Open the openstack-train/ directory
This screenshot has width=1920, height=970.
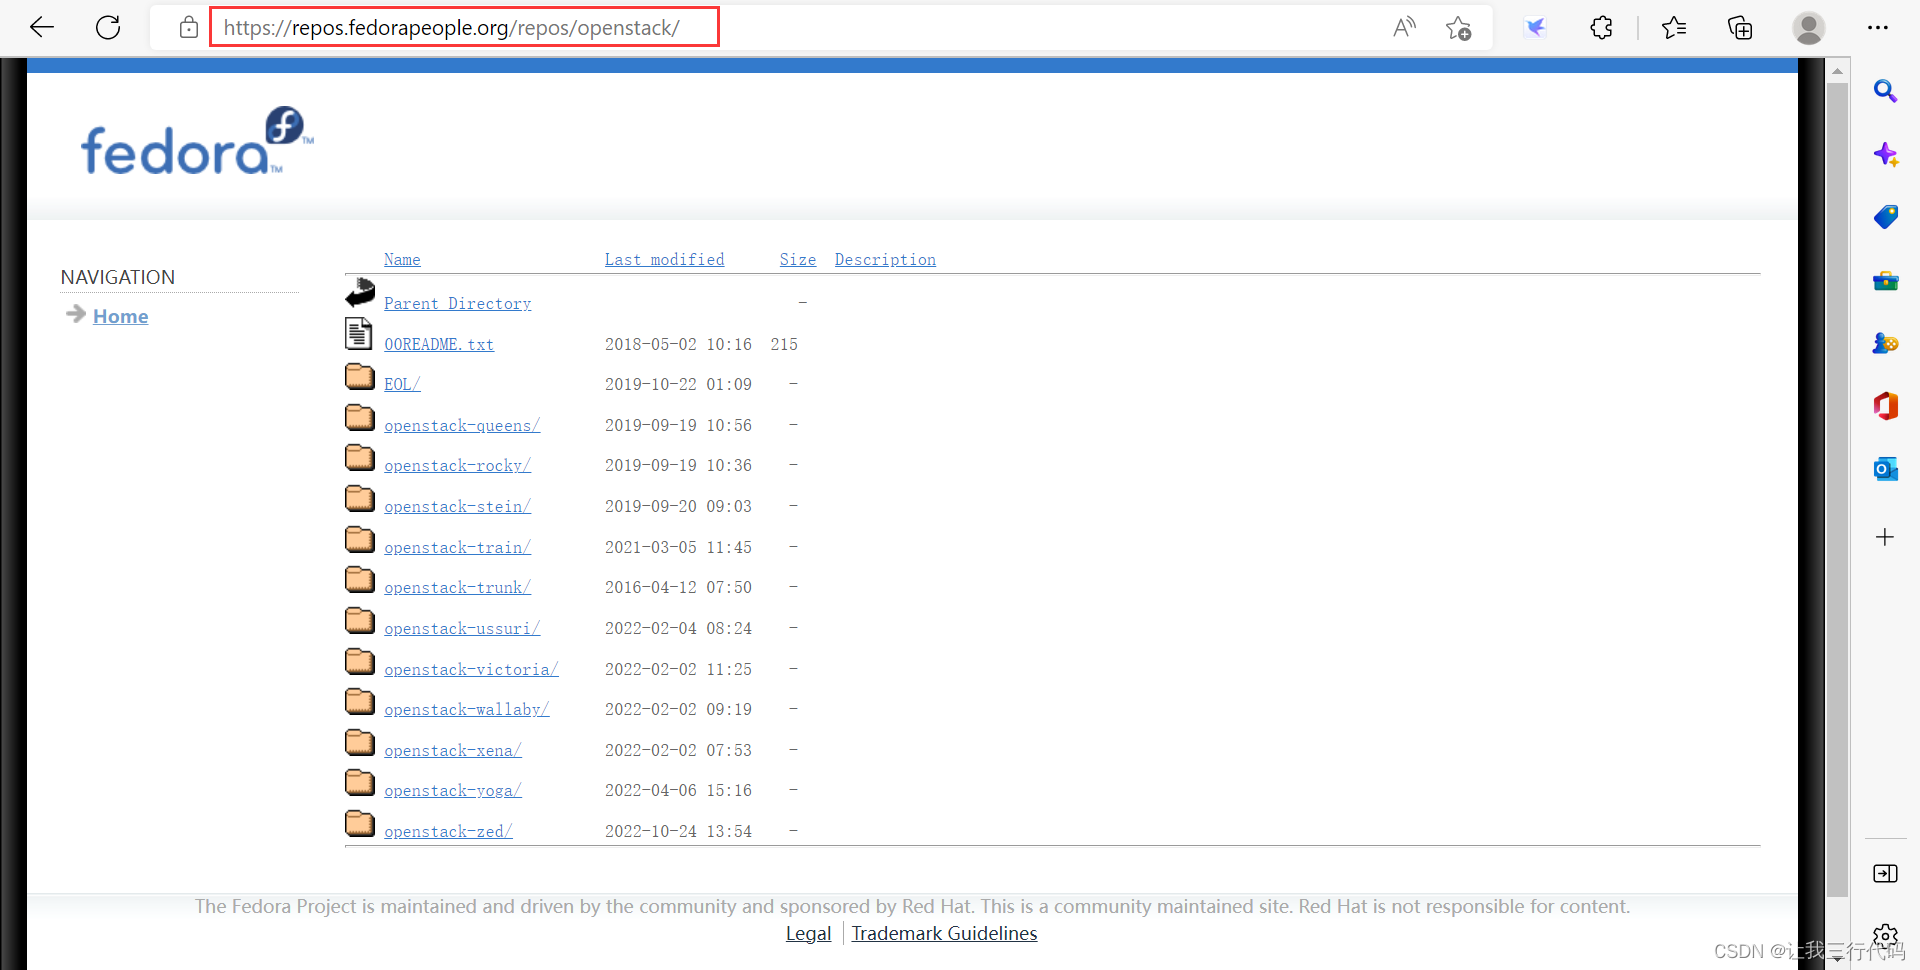click(x=457, y=548)
